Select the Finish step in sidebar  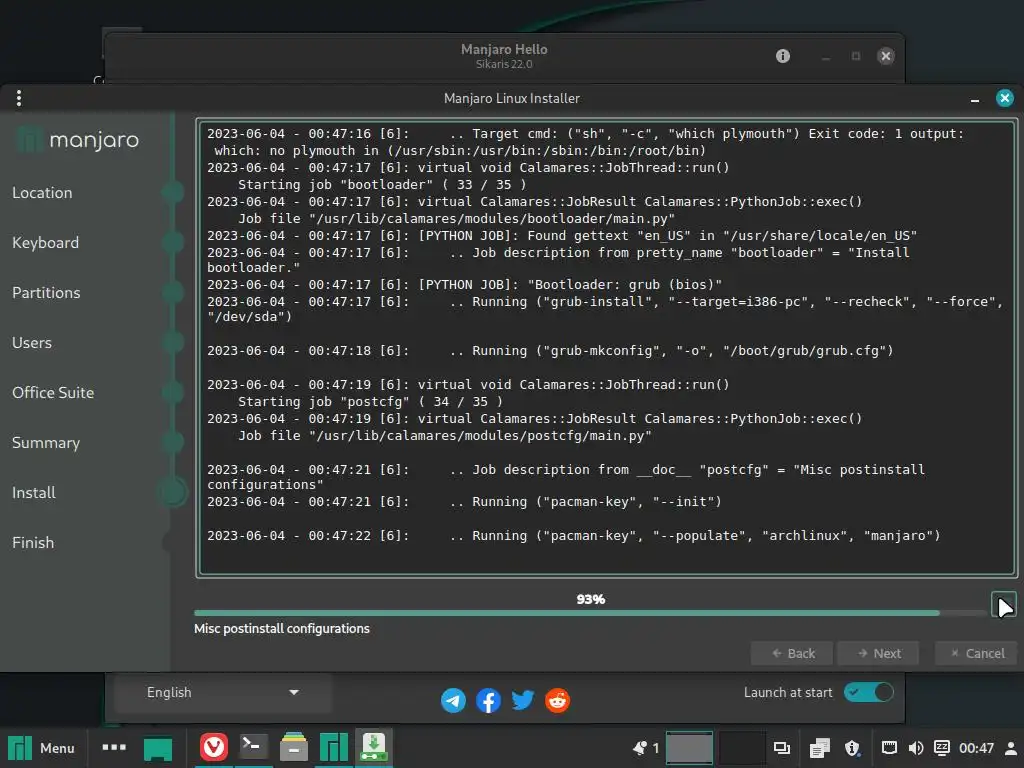(x=33, y=543)
